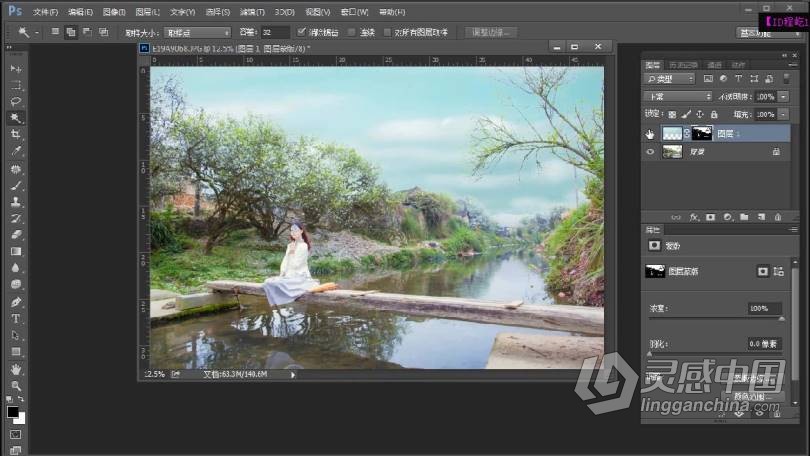This screenshot has width=810, height=456.
Task: Open layer filter type dropdown
Action: pyautogui.click(x=669, y=79)
